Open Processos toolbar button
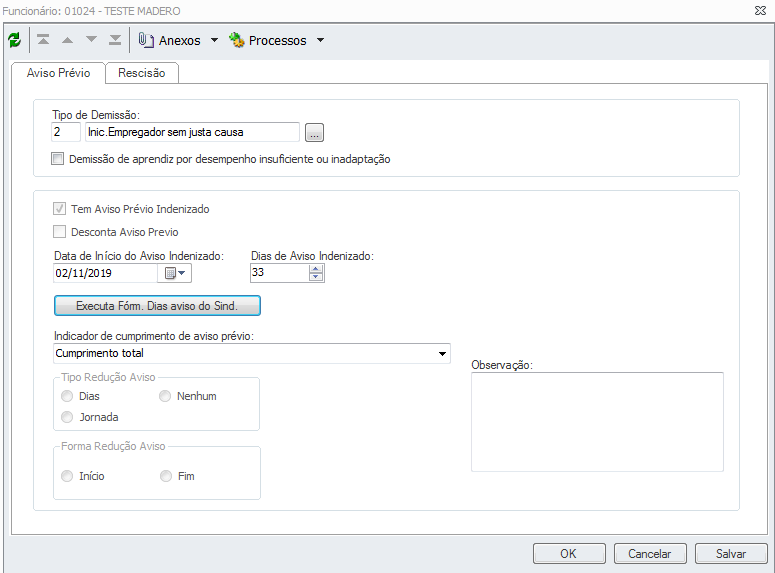The height and width of the screenshot is (573, 775). click(x=267, y=40)
